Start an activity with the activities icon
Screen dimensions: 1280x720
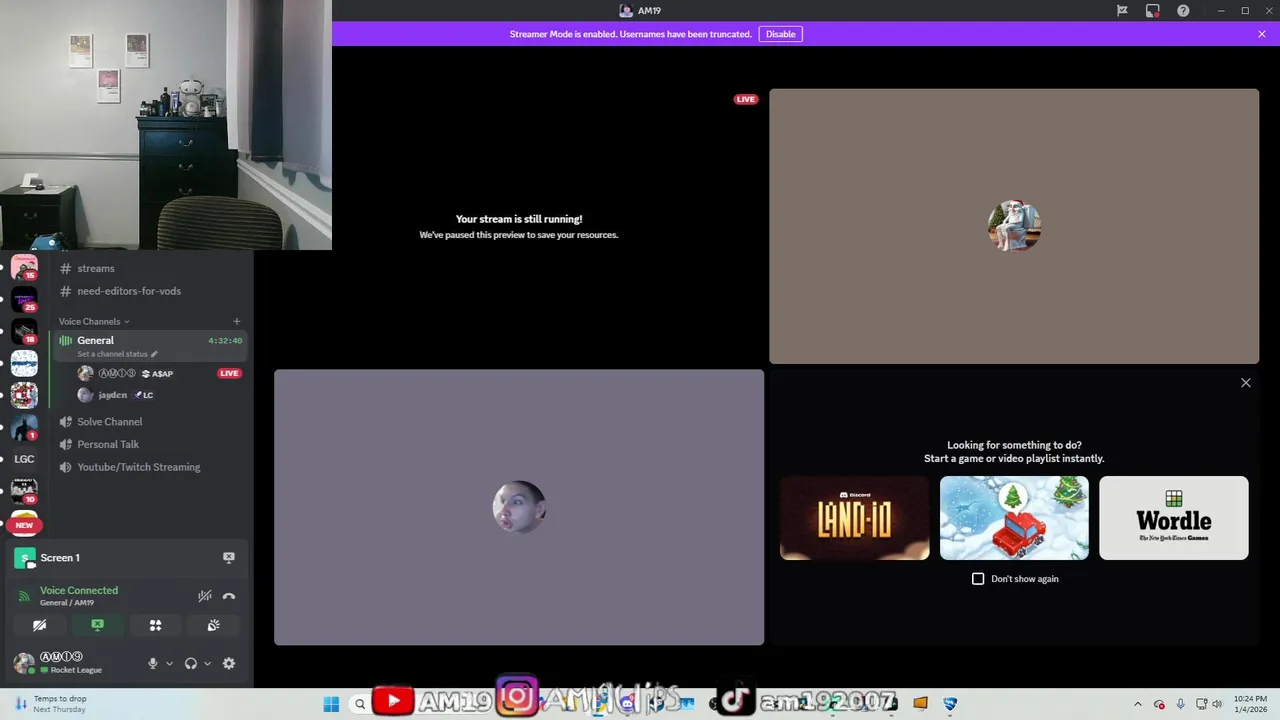(155, 625)
